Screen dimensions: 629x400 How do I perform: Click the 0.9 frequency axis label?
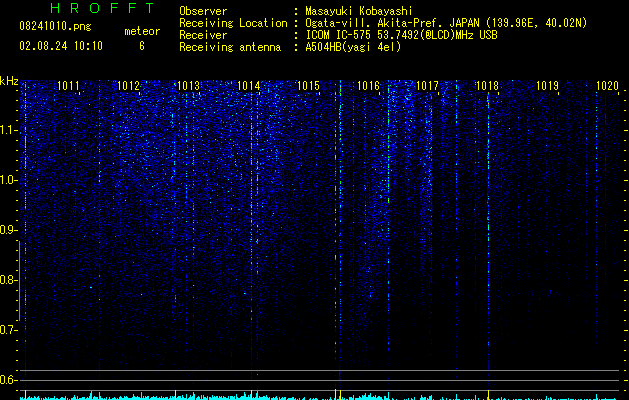8,230
